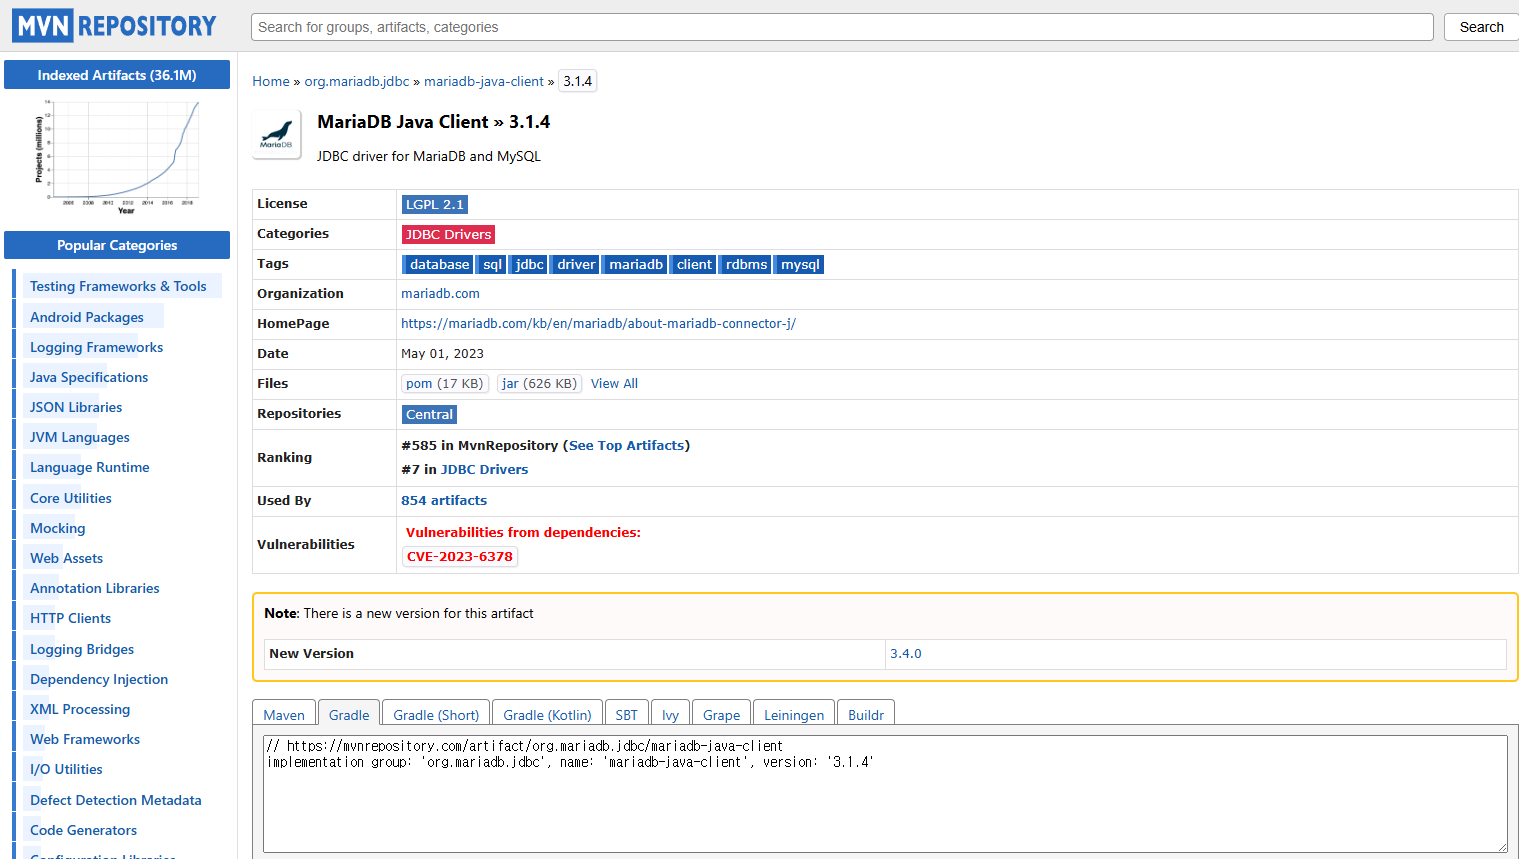Download the pom (17 KB) file
Screen dimensions: 1519x859
pyautogui.click(x=445, y=384)
